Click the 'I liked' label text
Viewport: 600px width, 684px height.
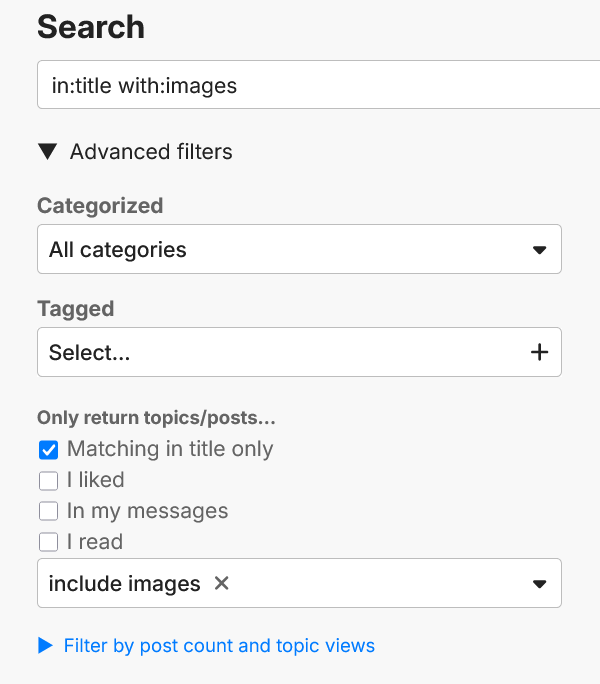coord(95,481)
